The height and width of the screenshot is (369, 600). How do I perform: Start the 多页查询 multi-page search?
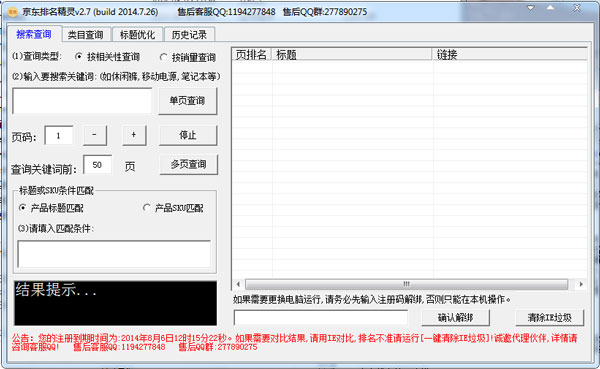click(x=189, y=165)
